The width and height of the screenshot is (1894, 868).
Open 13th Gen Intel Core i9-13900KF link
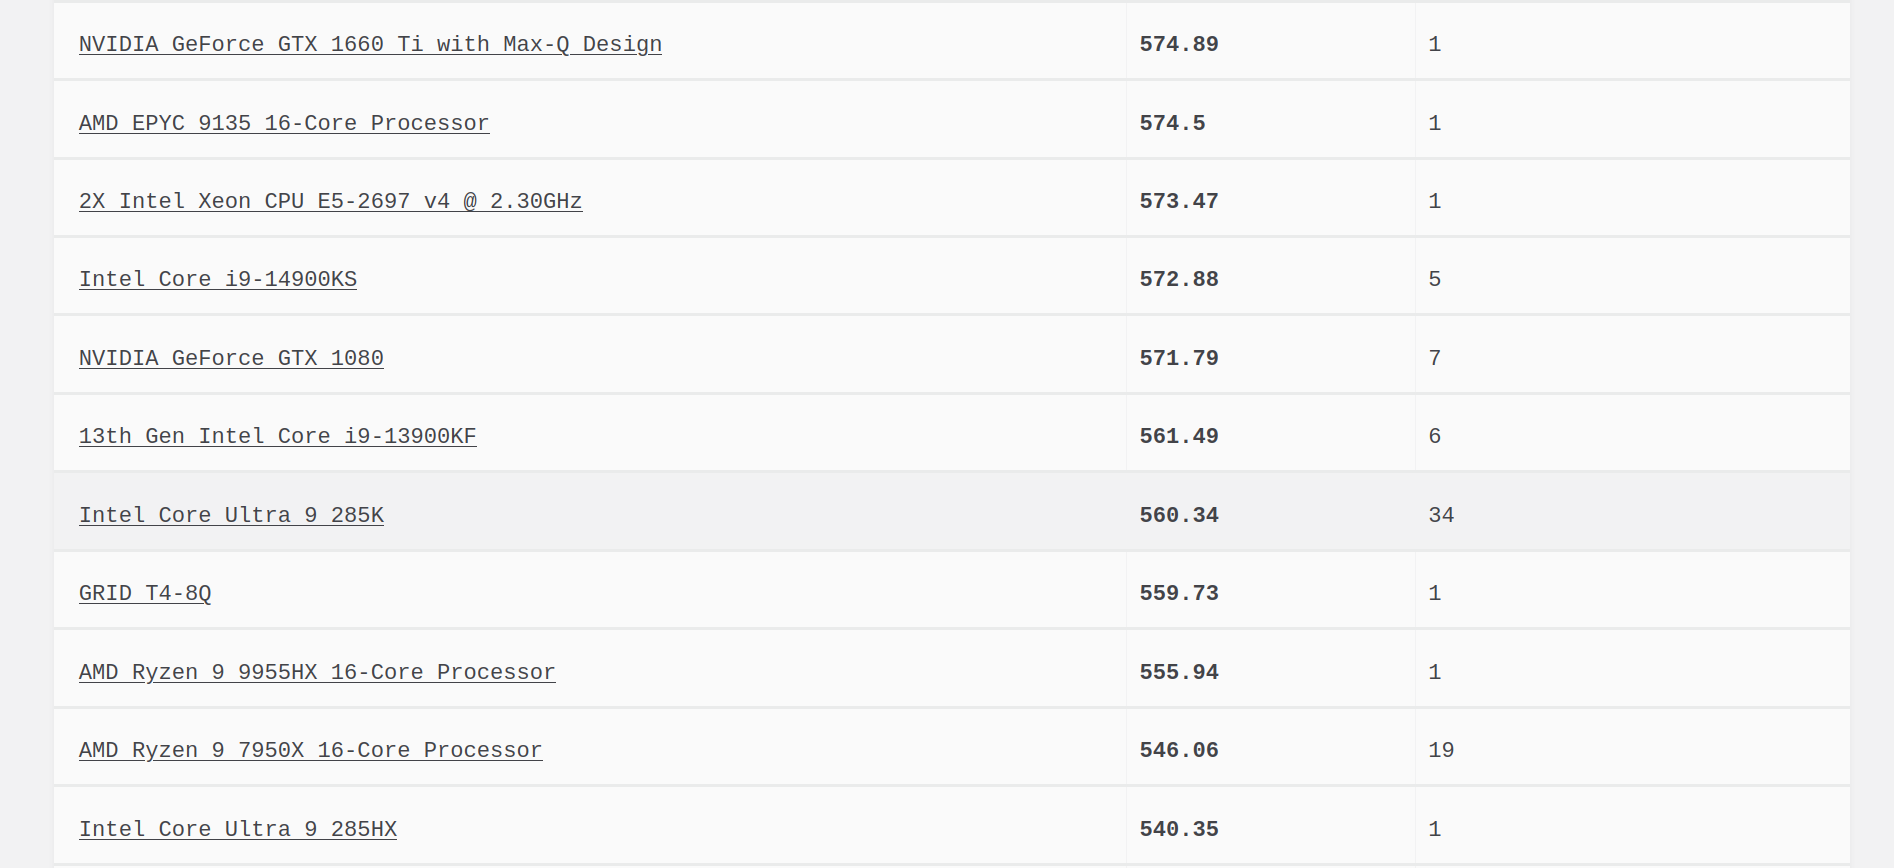pyautogui.click(x=277, y=436)
